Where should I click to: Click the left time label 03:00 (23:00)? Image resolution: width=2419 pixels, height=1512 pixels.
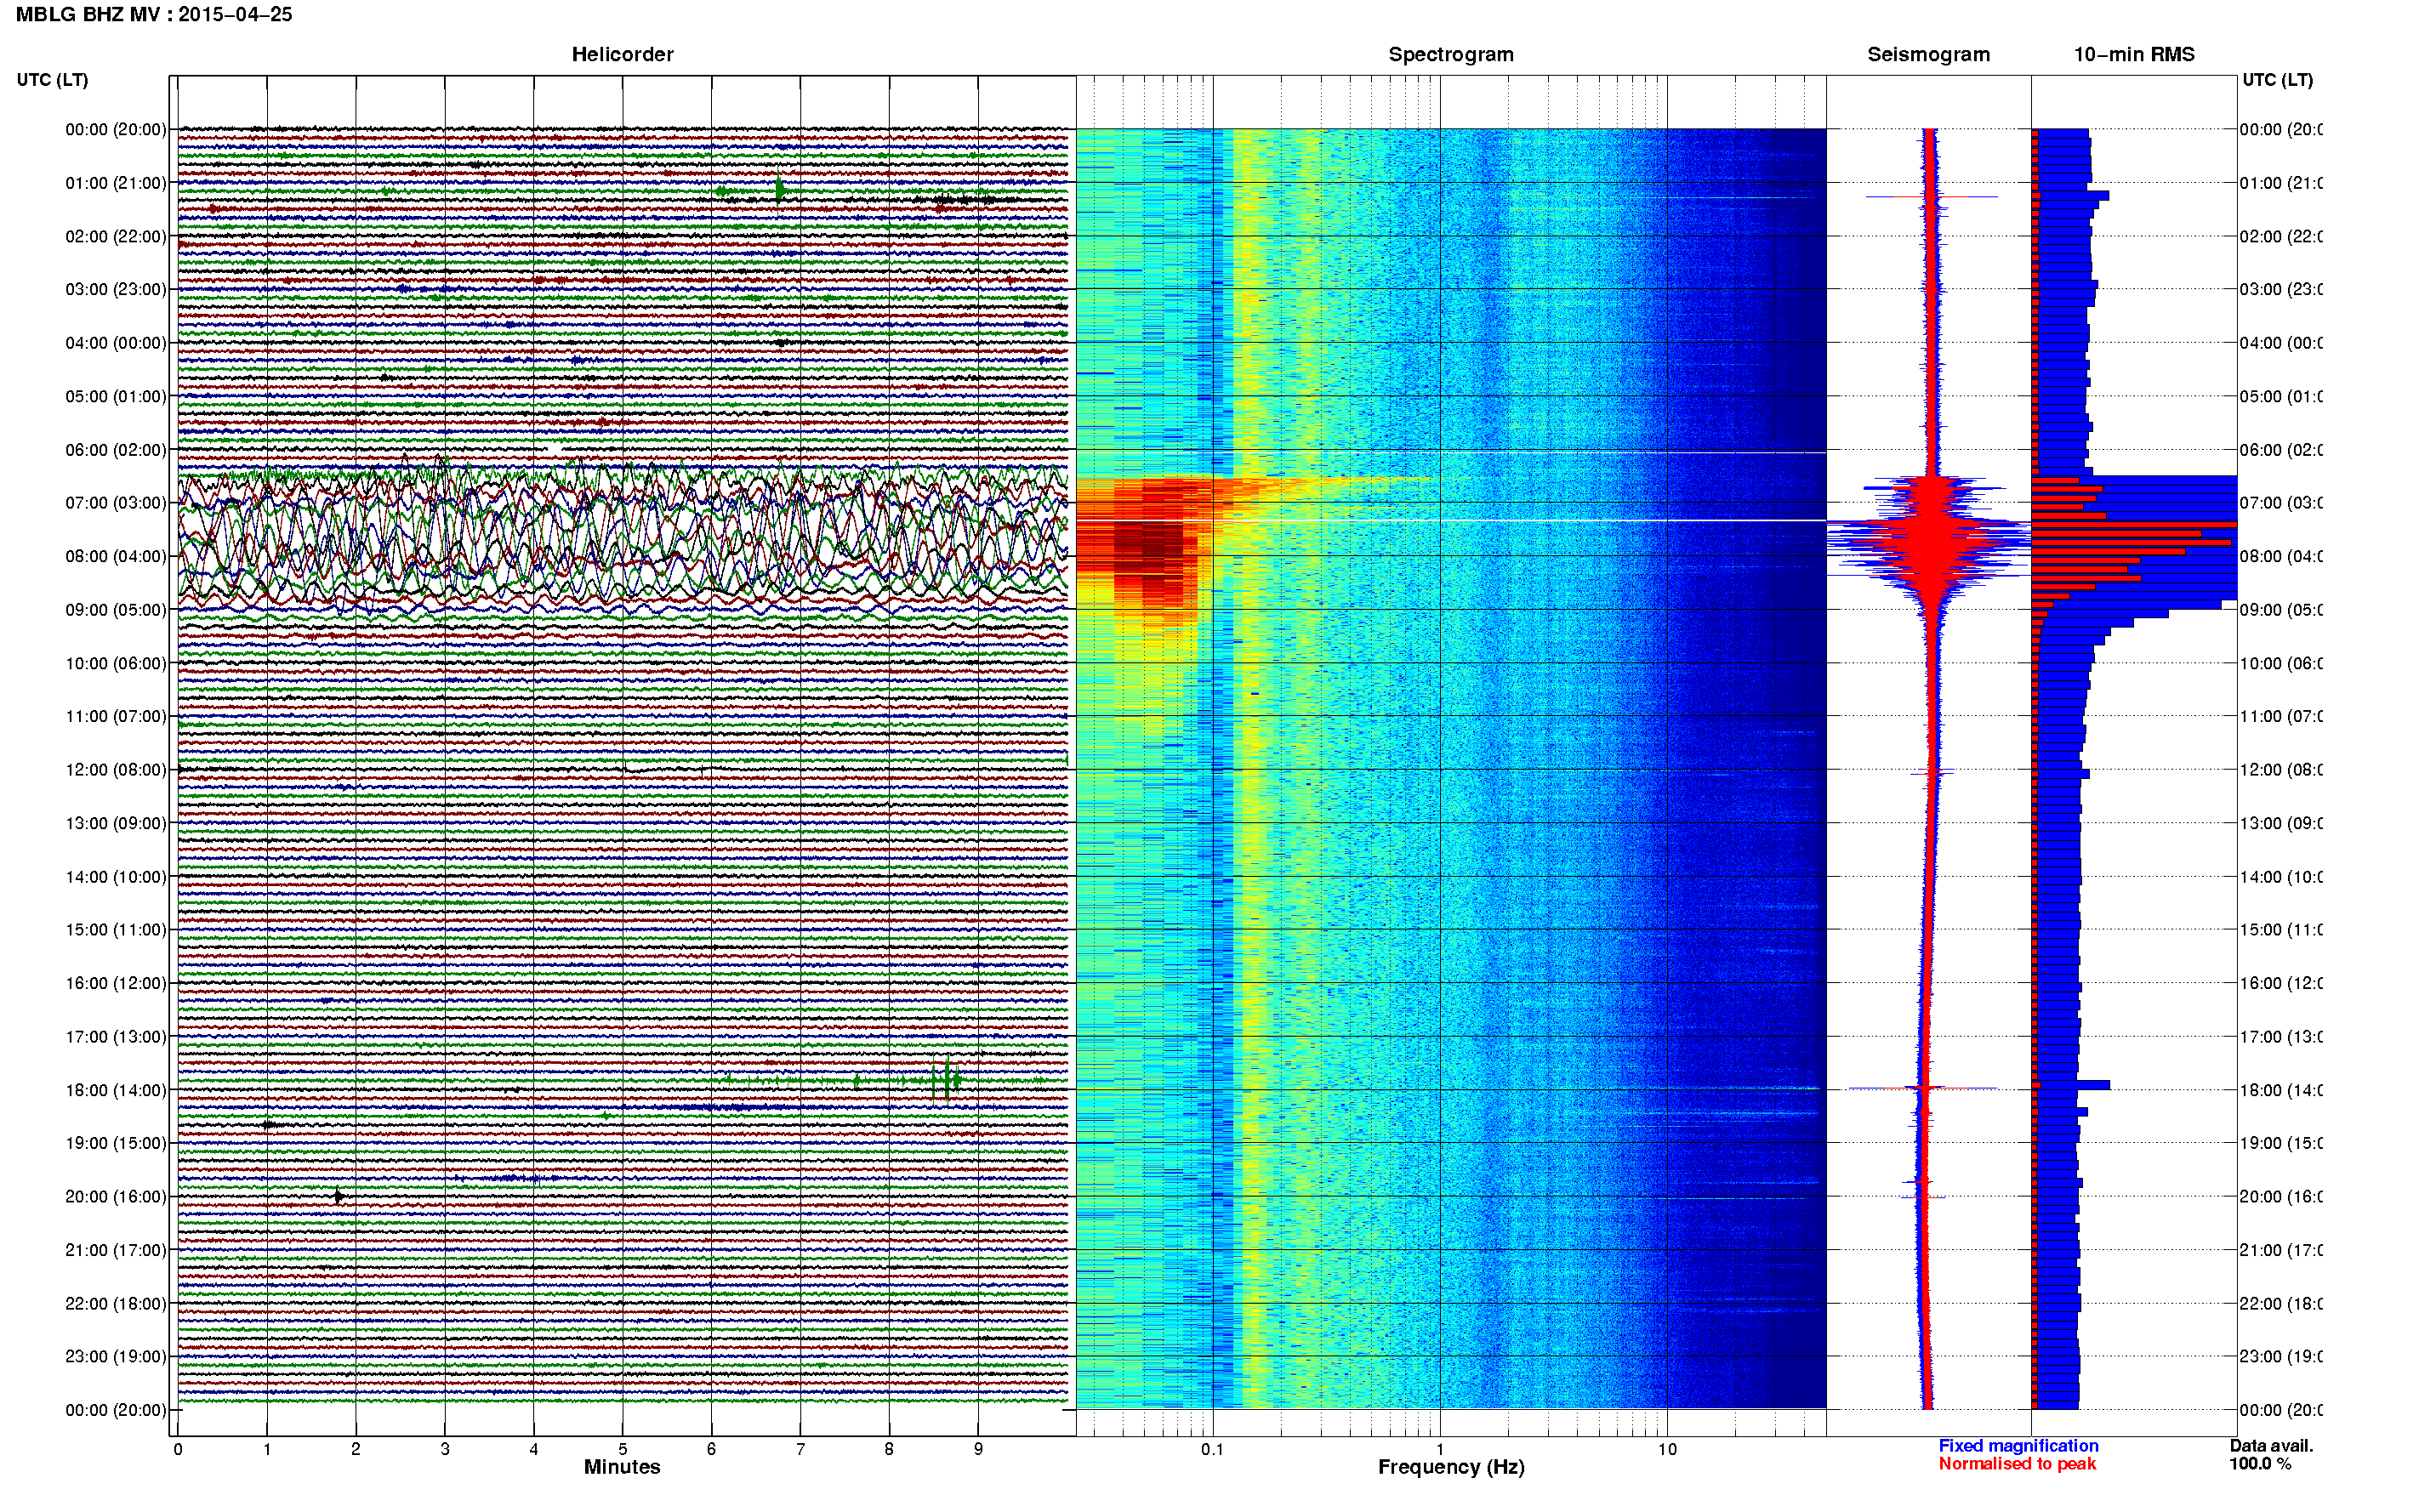(116, 290)
